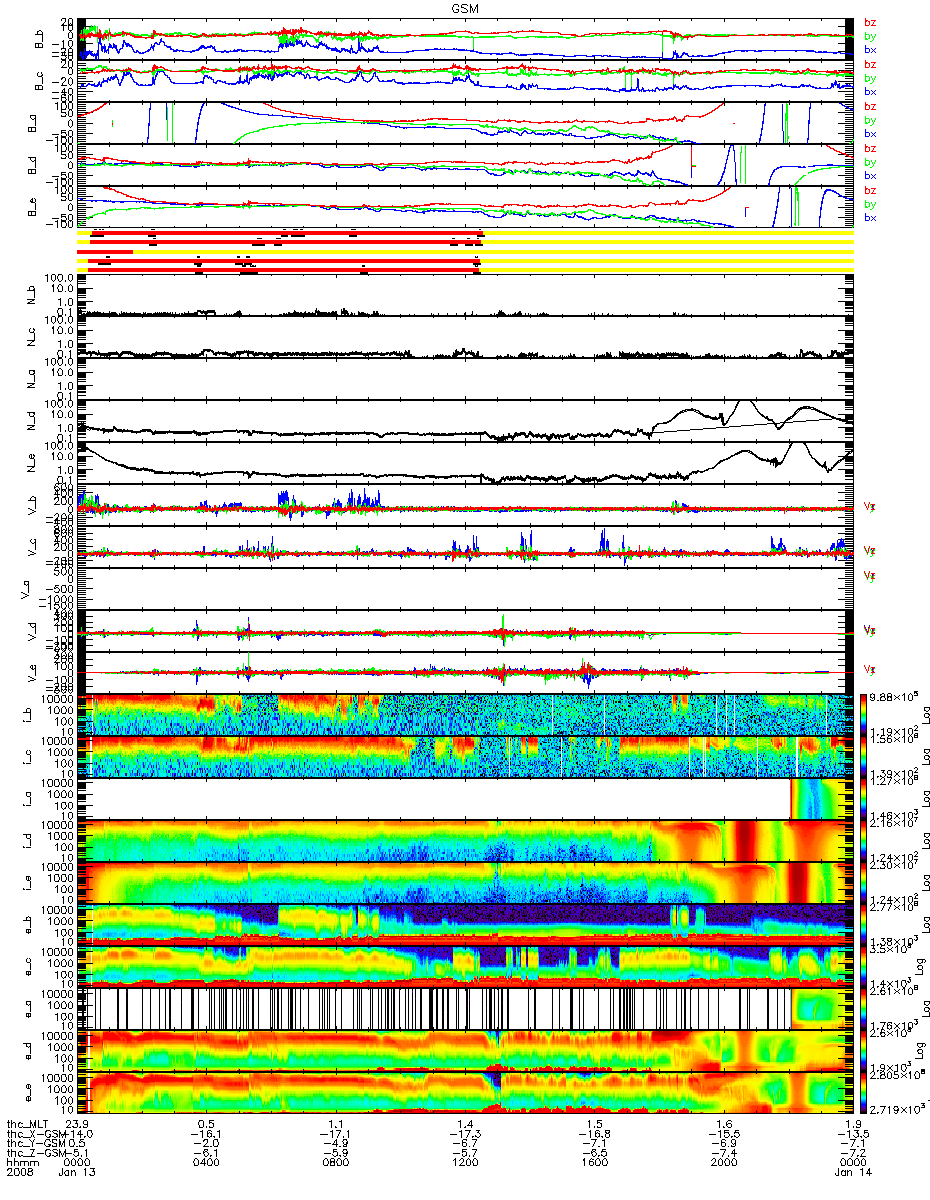This screenshot has height=1200, width=930.
Task: Click the 'N_c' density panel label
Action: (30, 338)
